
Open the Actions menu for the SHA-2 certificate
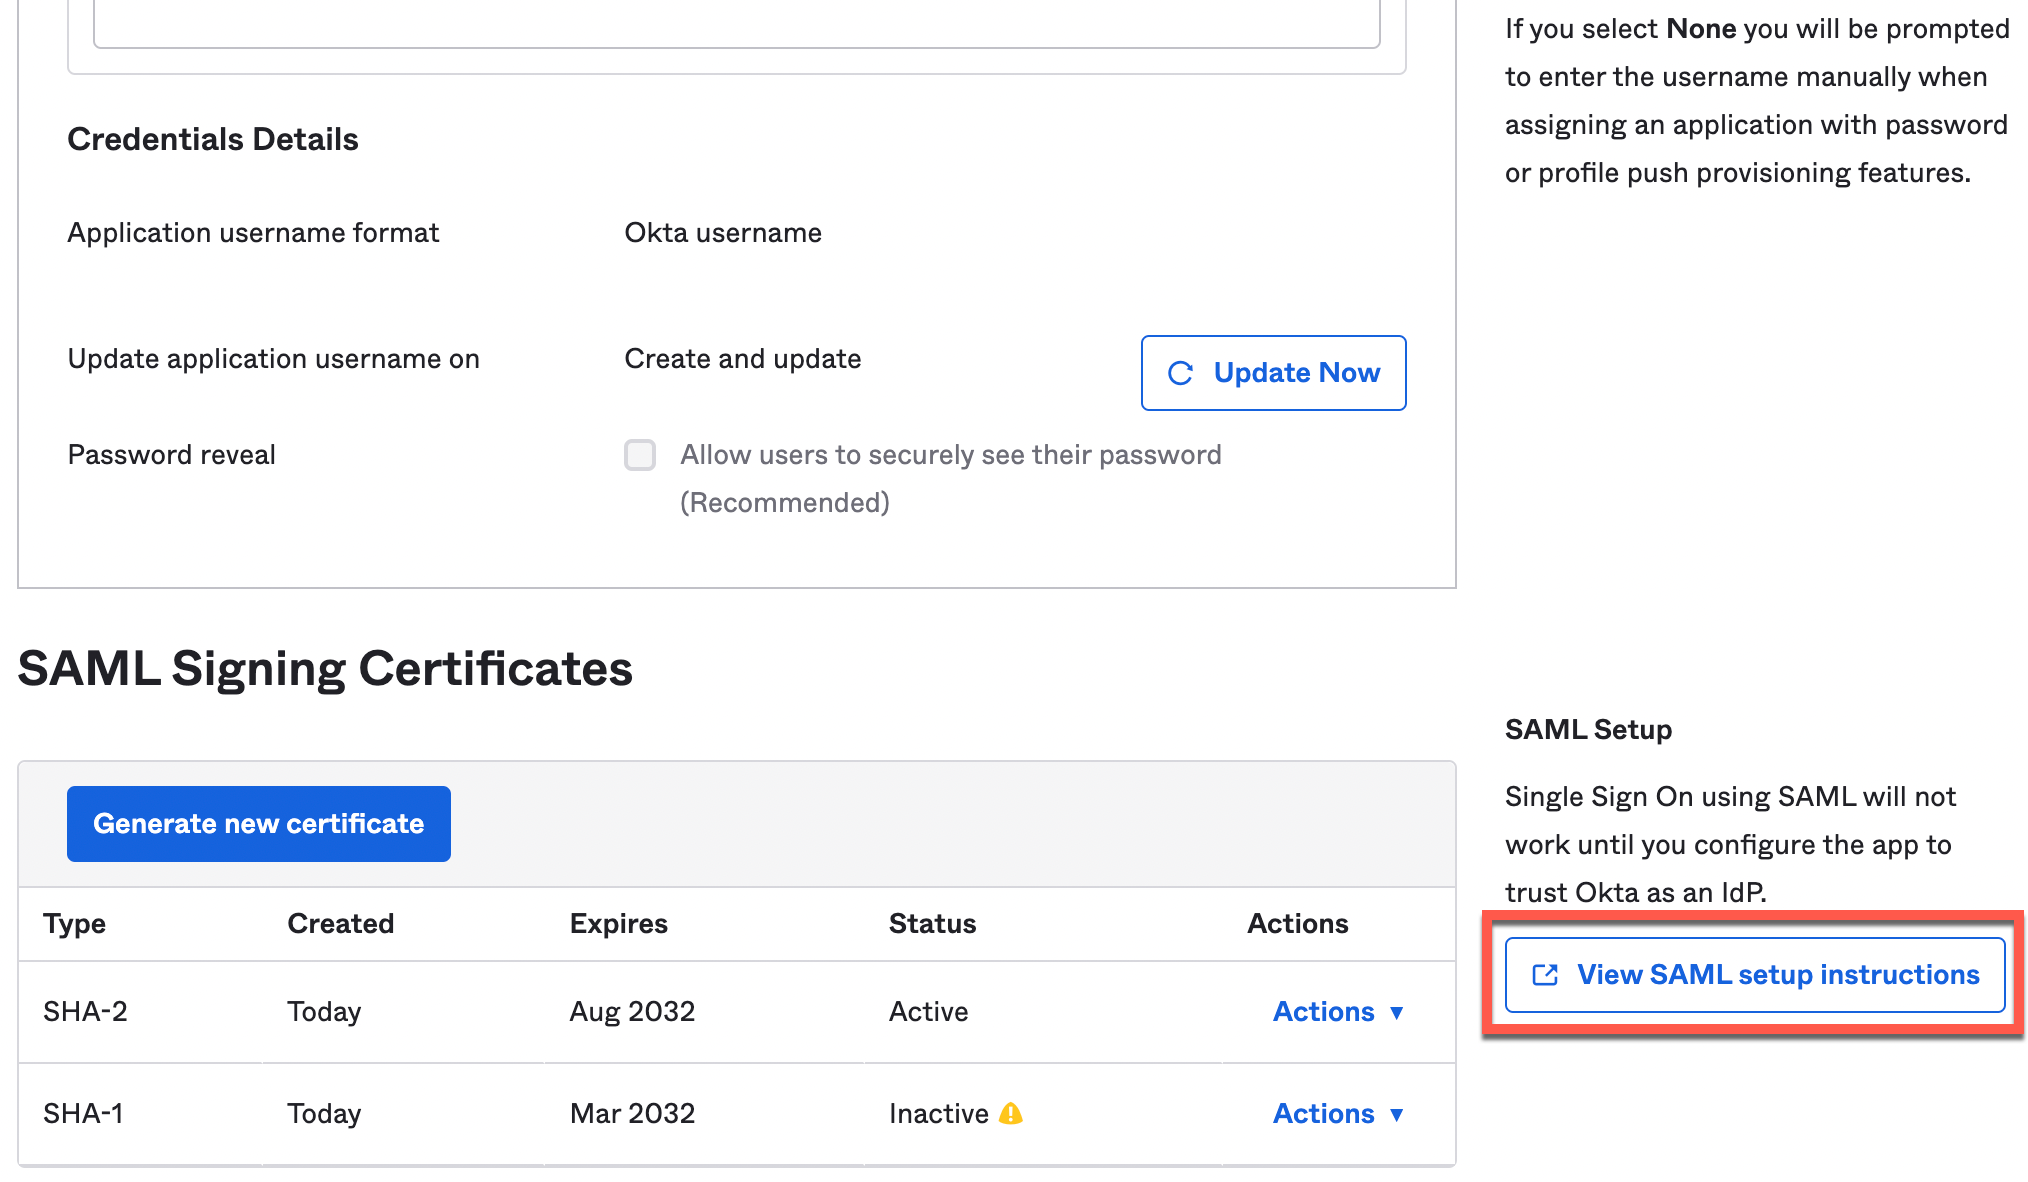point(1324,1012)
